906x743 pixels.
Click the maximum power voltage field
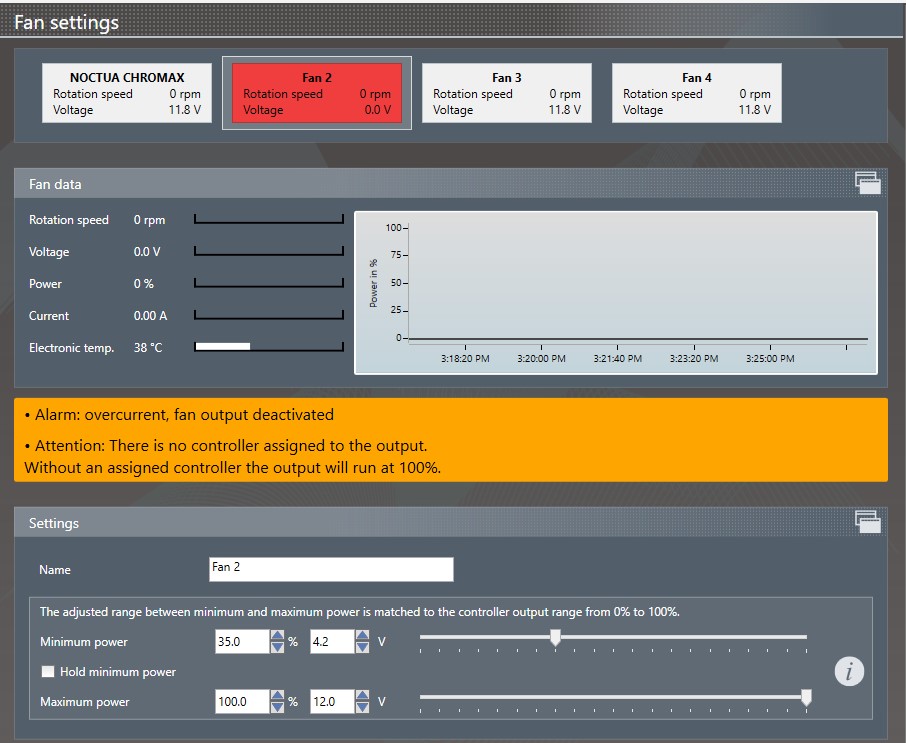331,702
